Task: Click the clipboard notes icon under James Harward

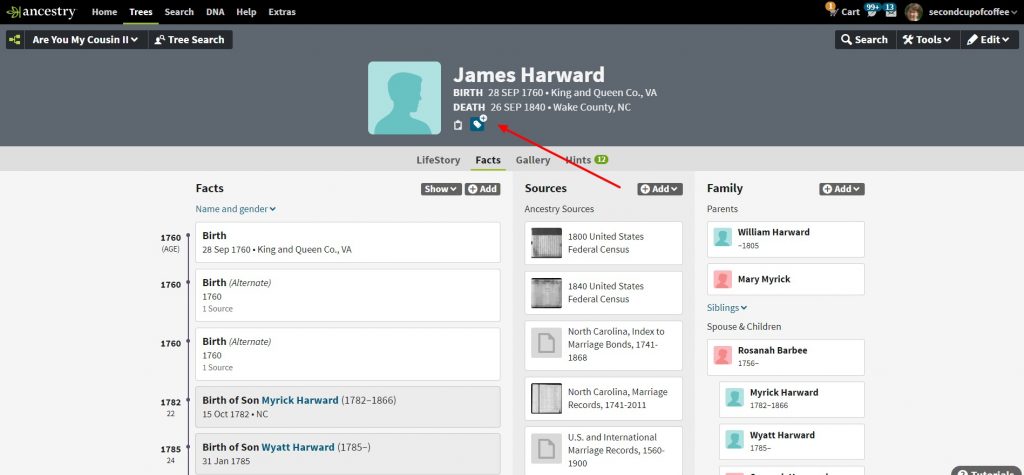Action: (458, 125)
